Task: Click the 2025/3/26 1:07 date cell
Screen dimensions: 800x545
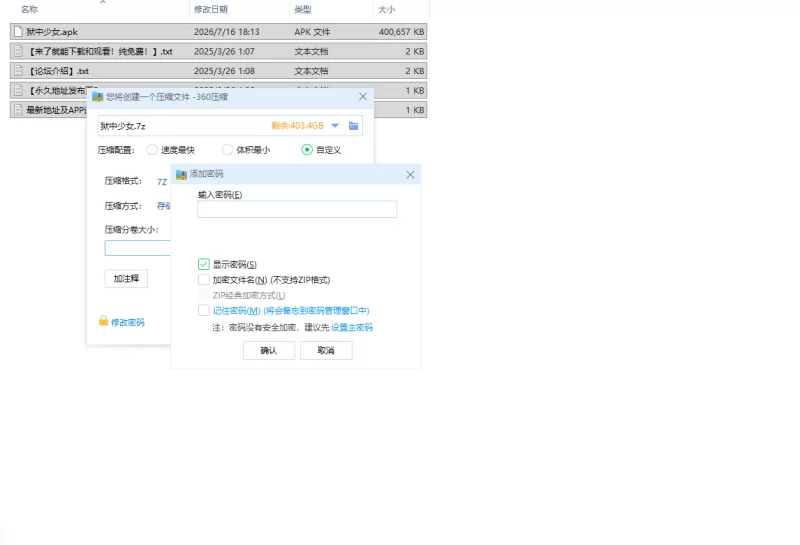Action: click(x=224, y=52)
